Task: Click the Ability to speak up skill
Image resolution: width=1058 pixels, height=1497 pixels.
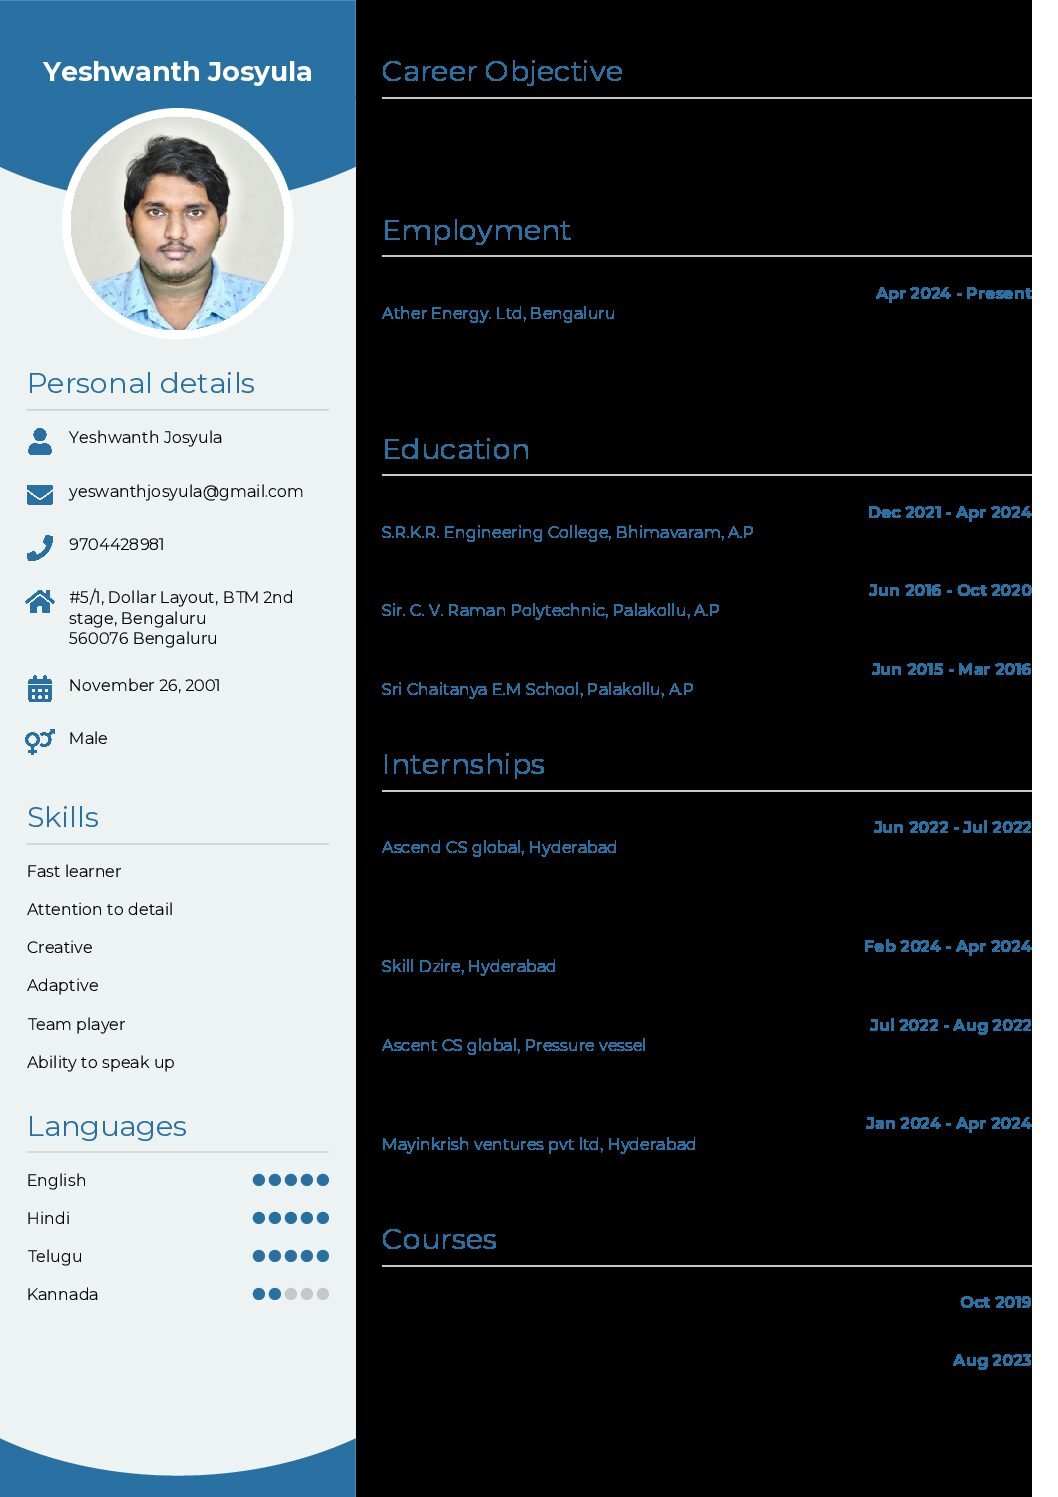Action: click(101, 1062)
